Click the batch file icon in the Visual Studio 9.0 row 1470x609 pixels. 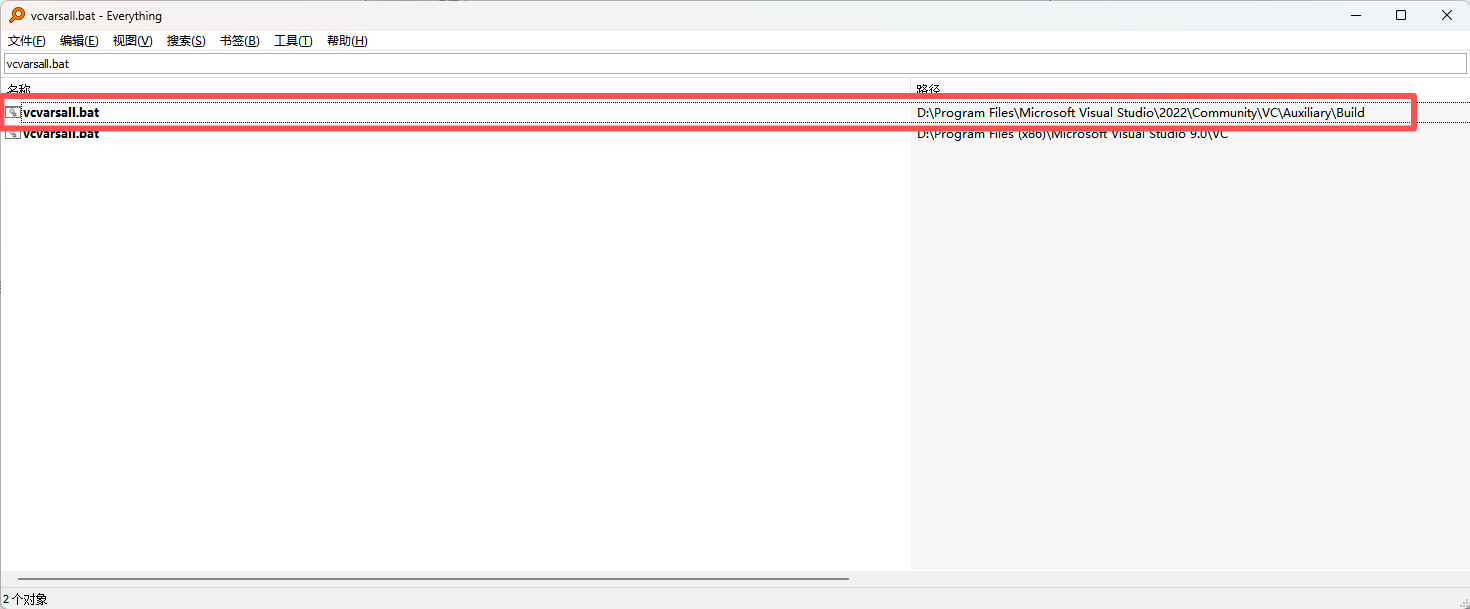tap(13, 134)
